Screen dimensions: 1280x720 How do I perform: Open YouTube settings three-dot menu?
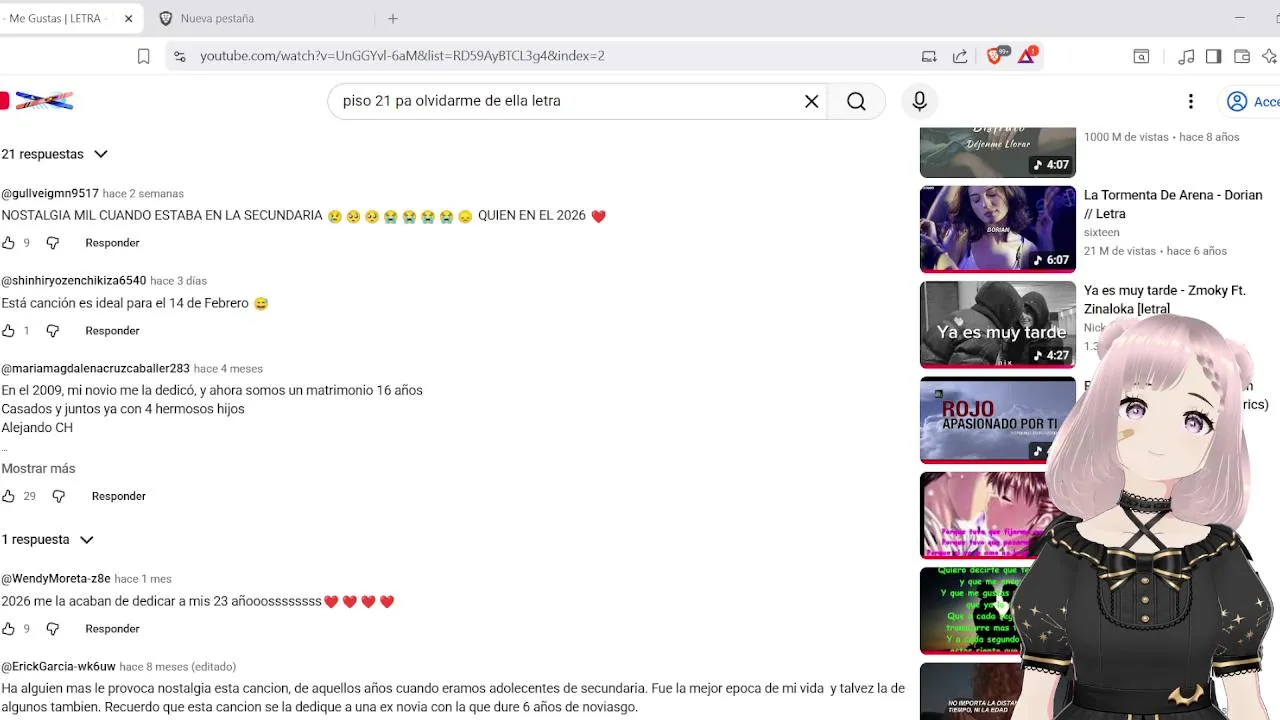[x=1190, y=101]
